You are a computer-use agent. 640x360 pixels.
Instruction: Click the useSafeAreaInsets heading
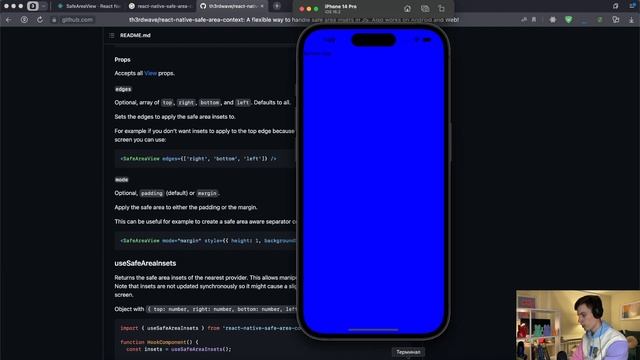[145, 263]
